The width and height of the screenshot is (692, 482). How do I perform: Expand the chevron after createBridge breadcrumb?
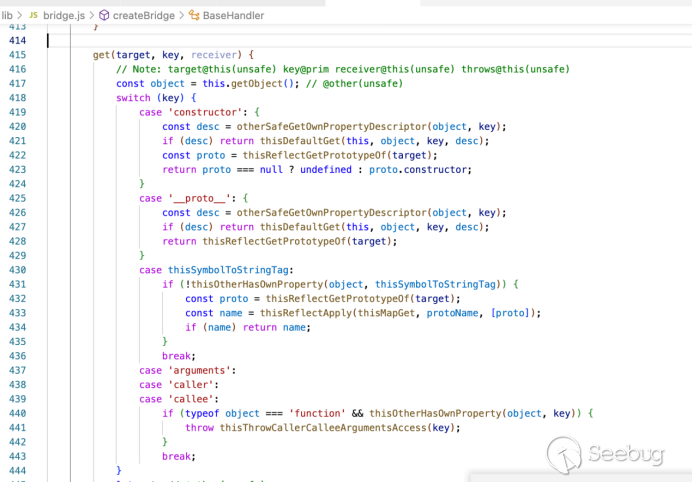(x=182, y=15)
